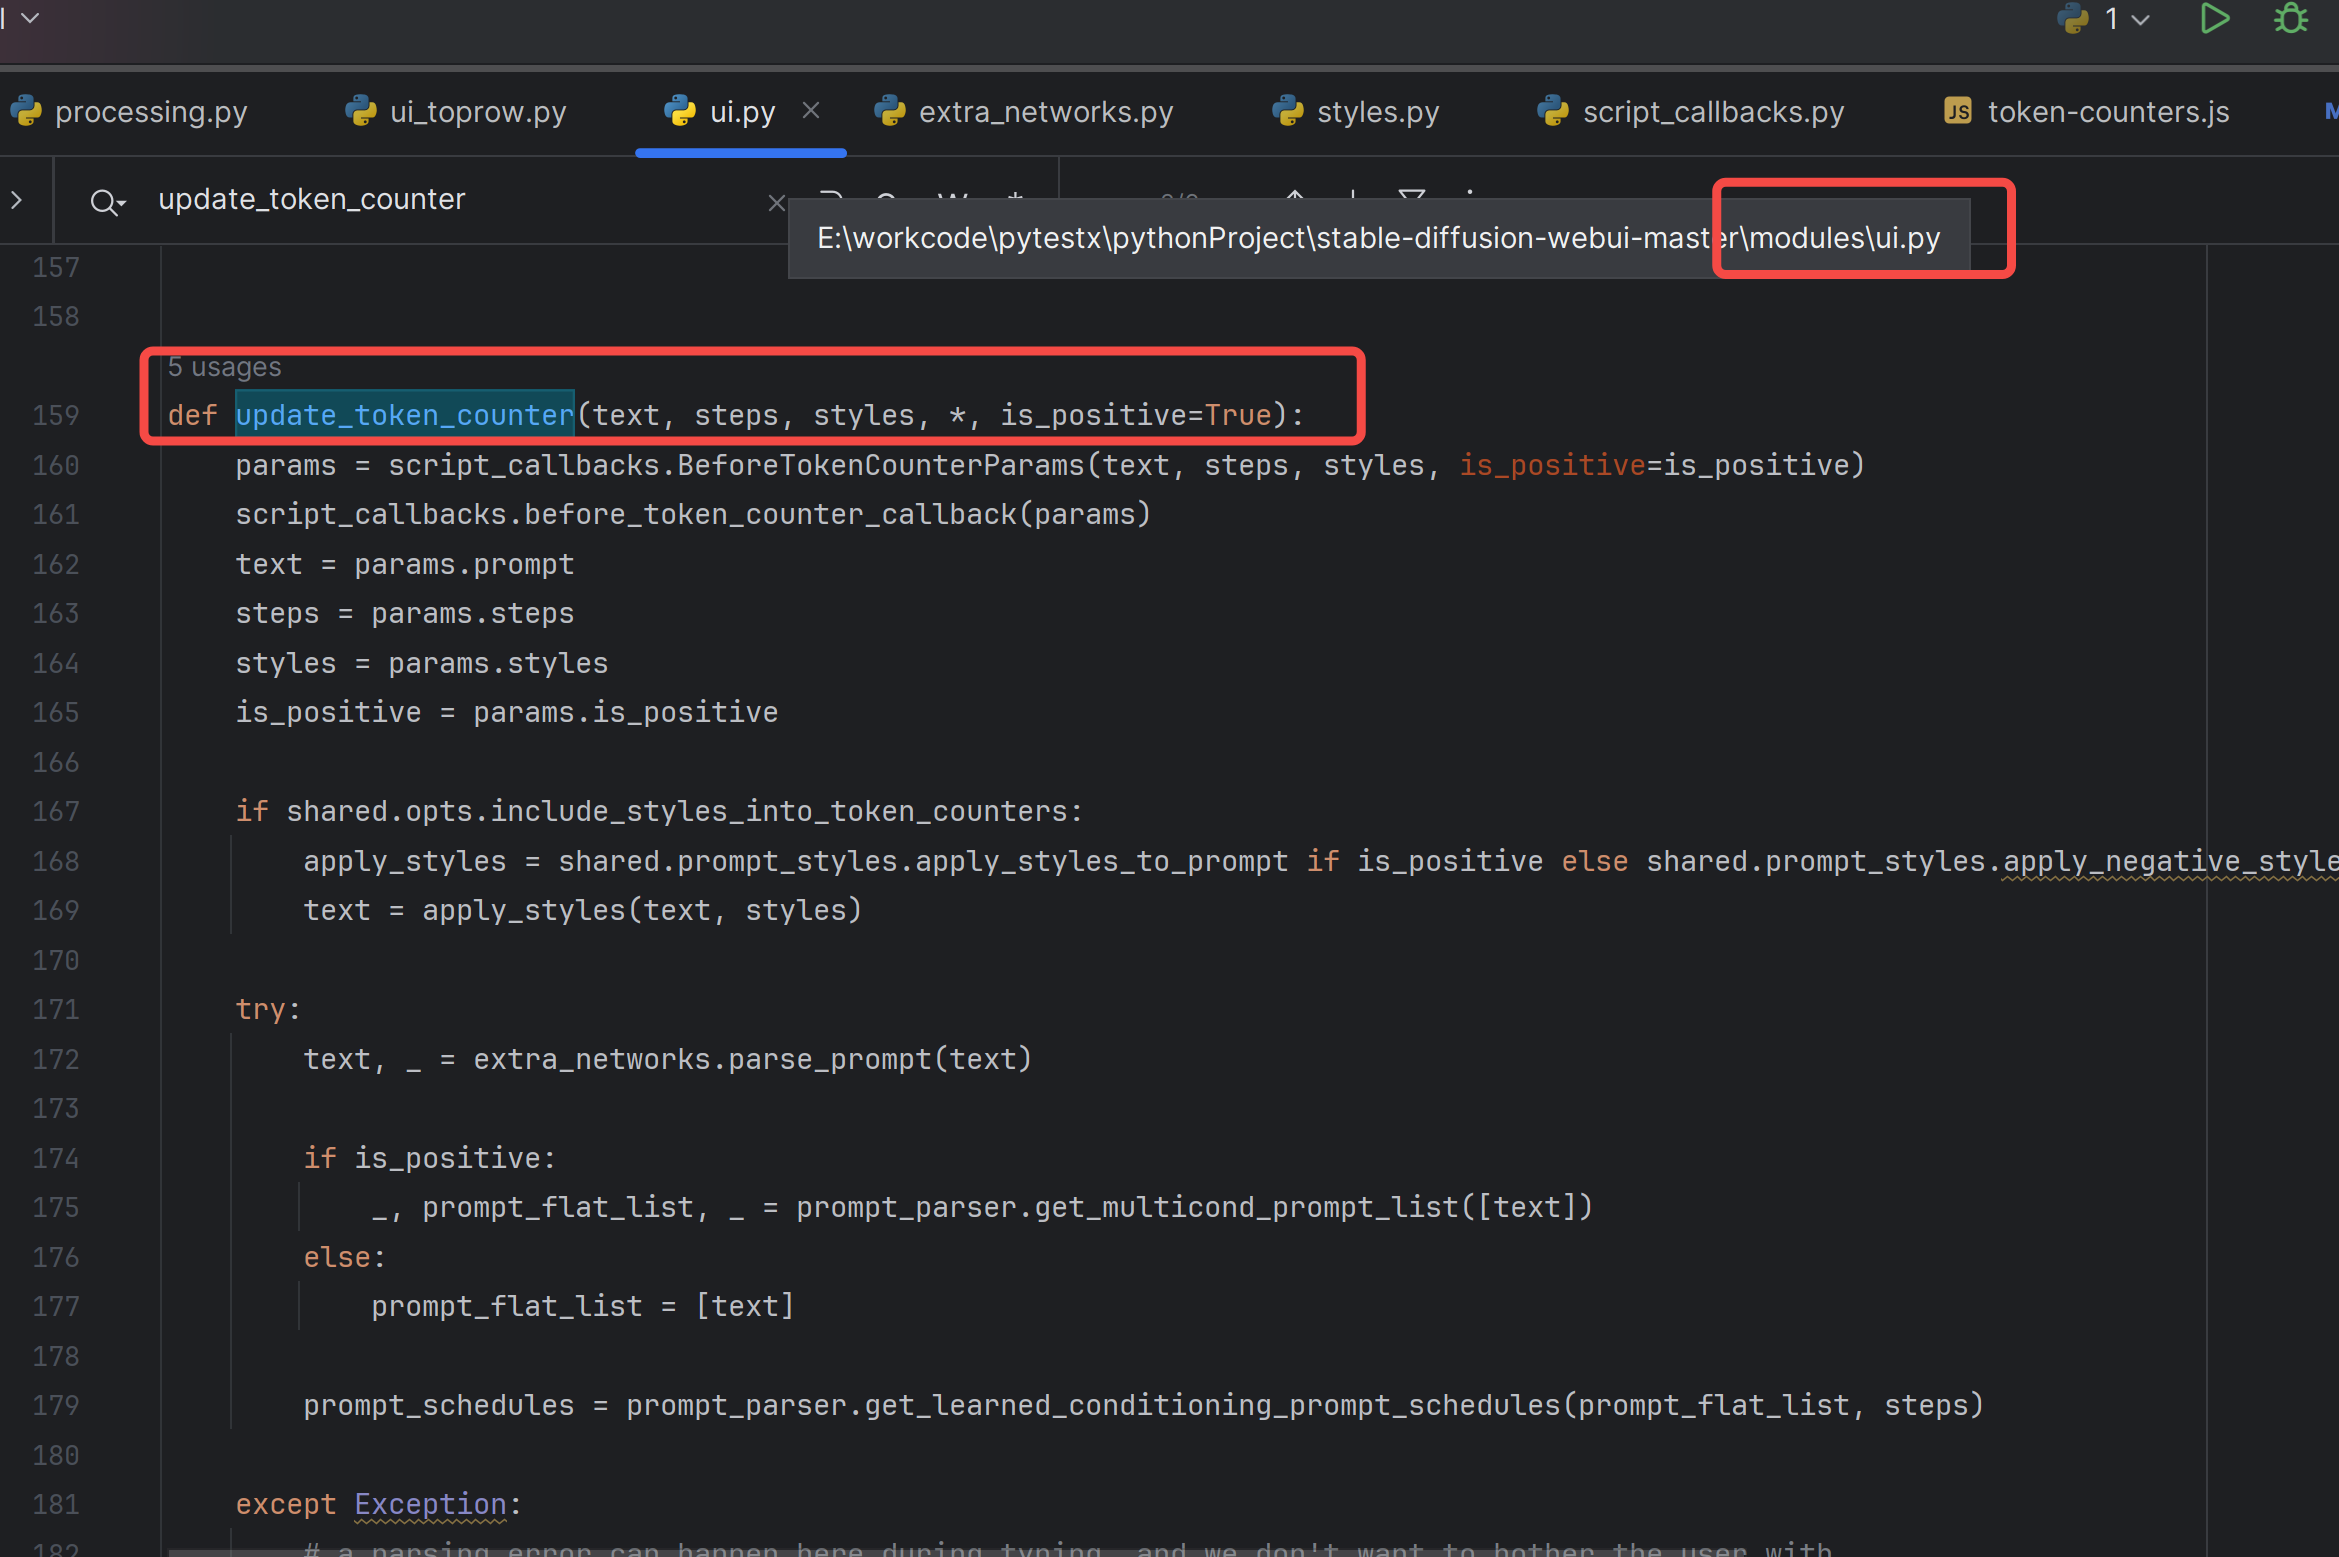Click BeforeTokenCounterParams on line 160

(881, 465)
